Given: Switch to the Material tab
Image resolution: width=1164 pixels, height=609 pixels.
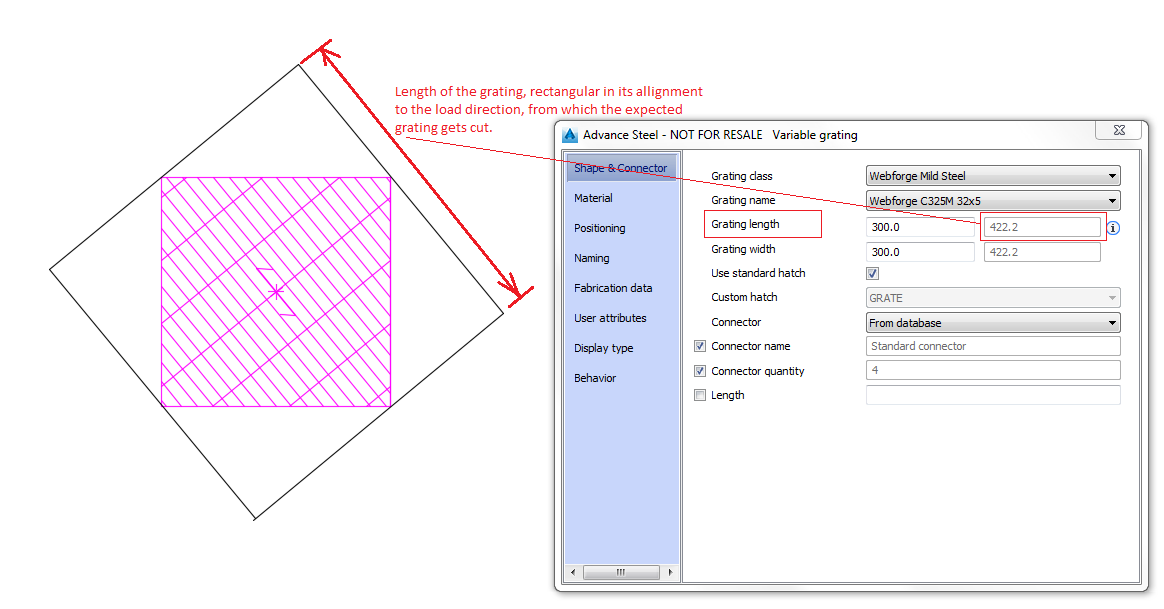Looking at the screenshot, I should pyautogui.click(x=593, y=198).
